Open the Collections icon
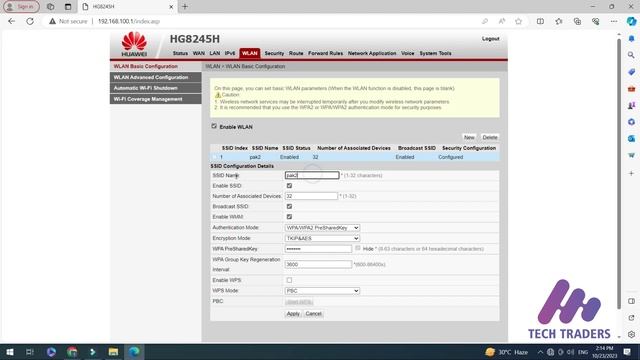 (577, 21)
